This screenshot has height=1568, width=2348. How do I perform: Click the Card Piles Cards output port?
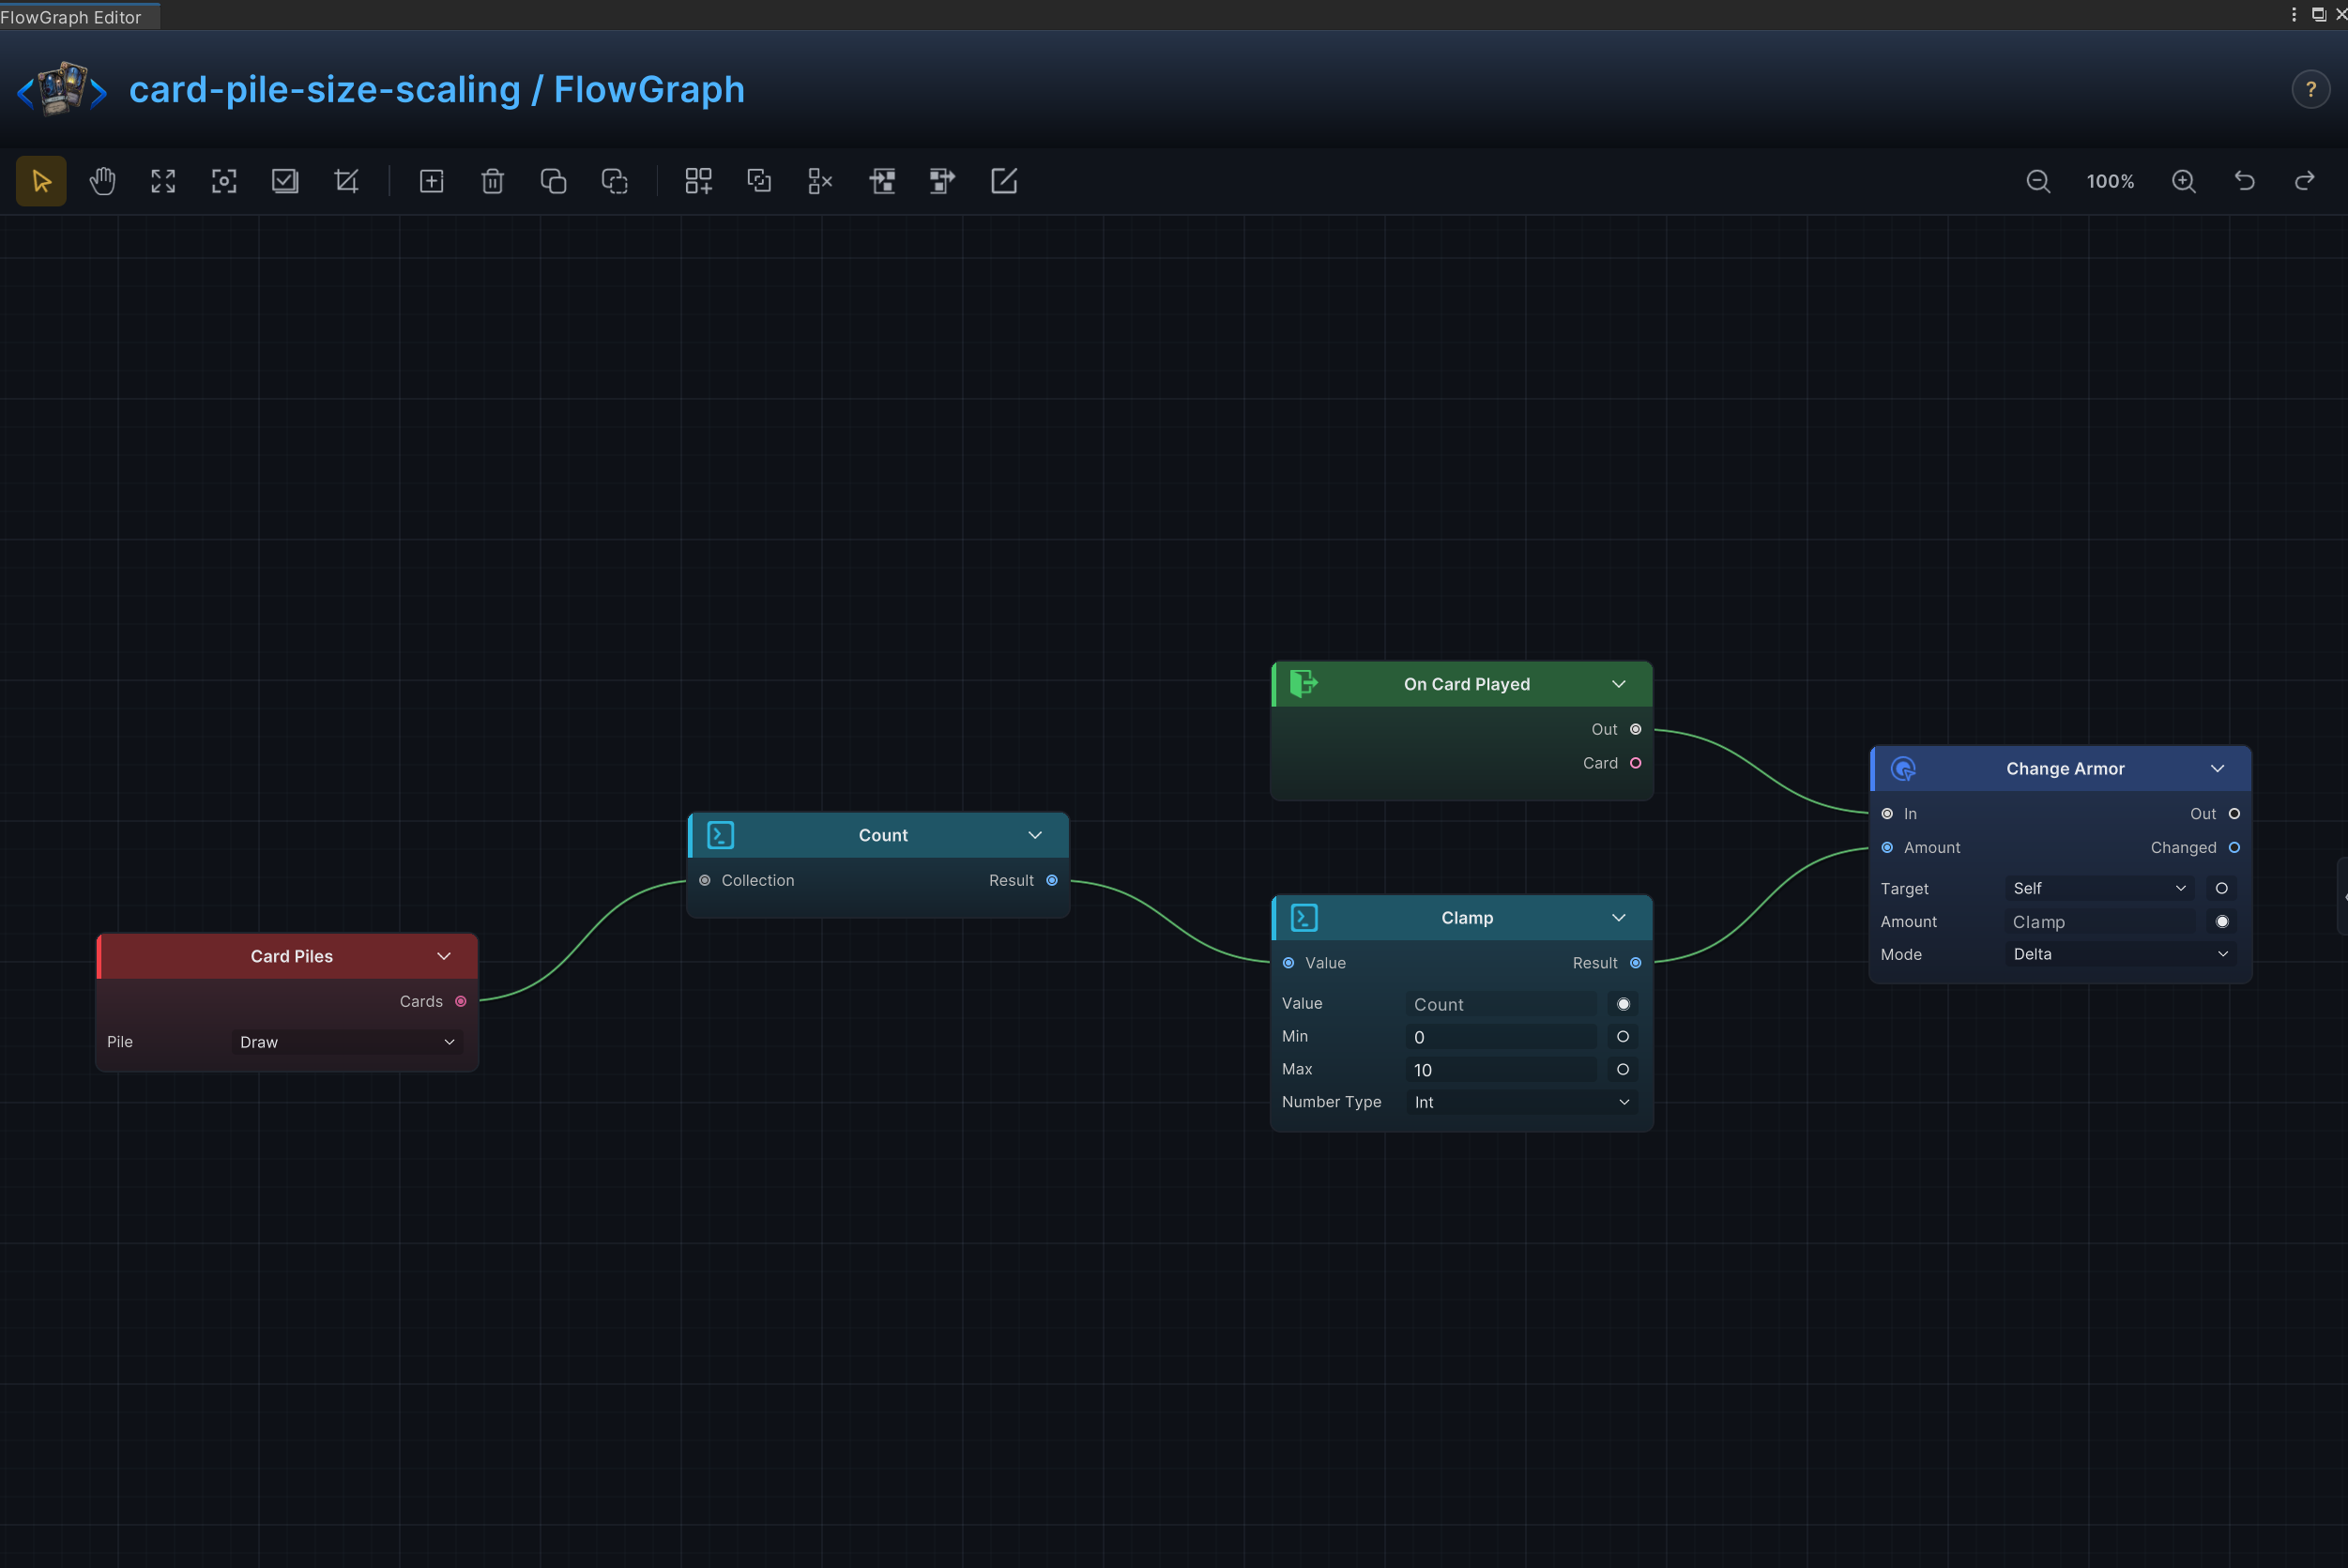(461, 1001)
